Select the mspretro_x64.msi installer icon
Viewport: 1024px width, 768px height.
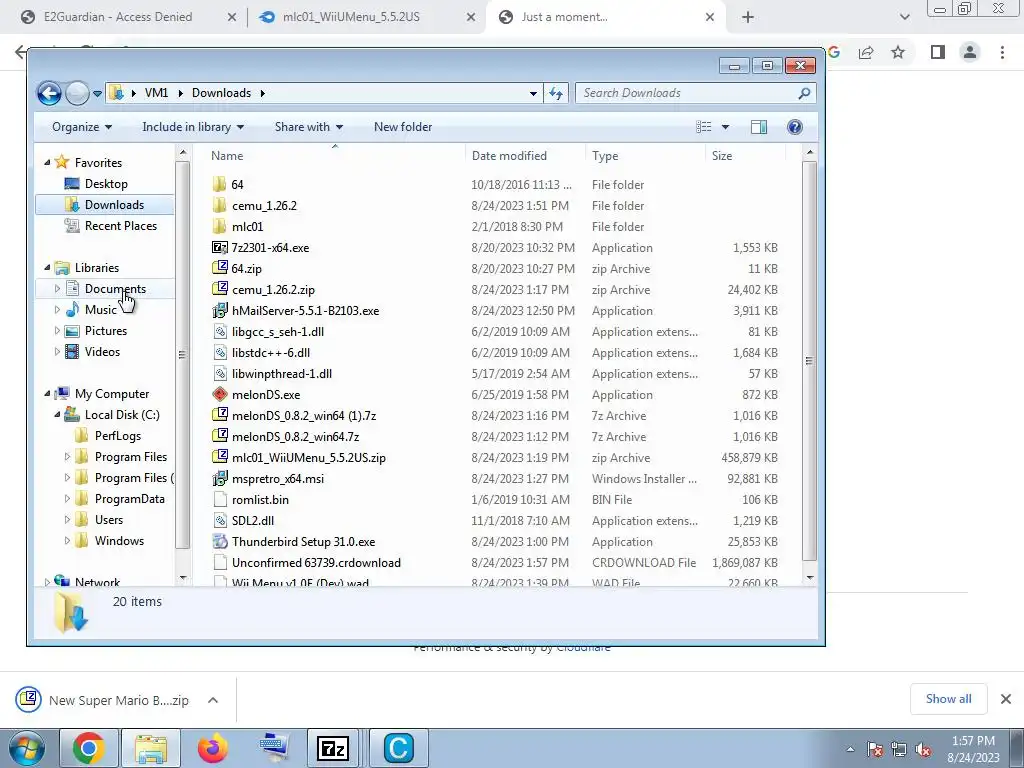219,479
